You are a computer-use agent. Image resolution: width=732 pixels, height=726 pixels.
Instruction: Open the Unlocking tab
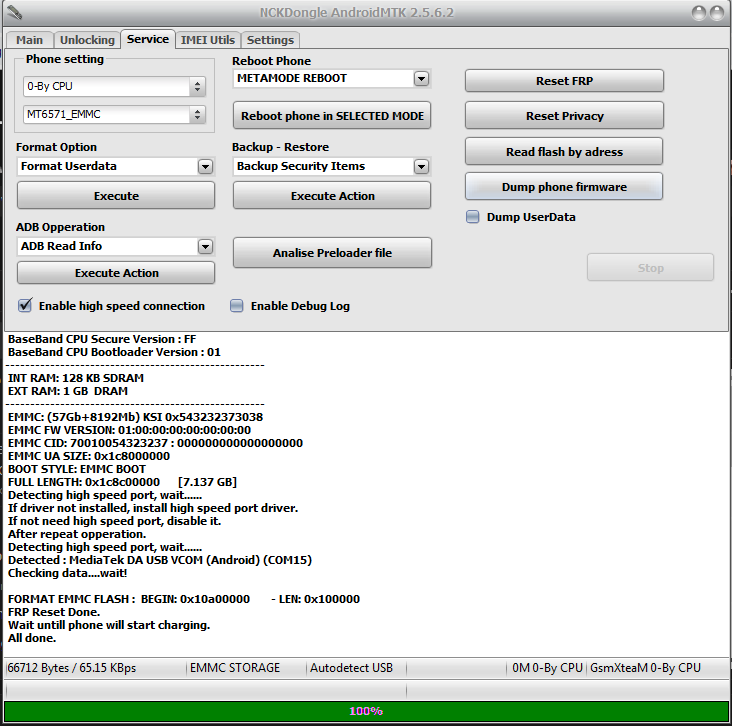(87, 40)
